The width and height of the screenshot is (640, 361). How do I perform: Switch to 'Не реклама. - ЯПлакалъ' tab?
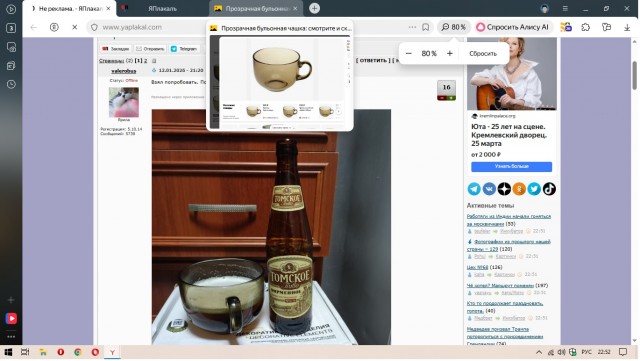tap(69, 9)
